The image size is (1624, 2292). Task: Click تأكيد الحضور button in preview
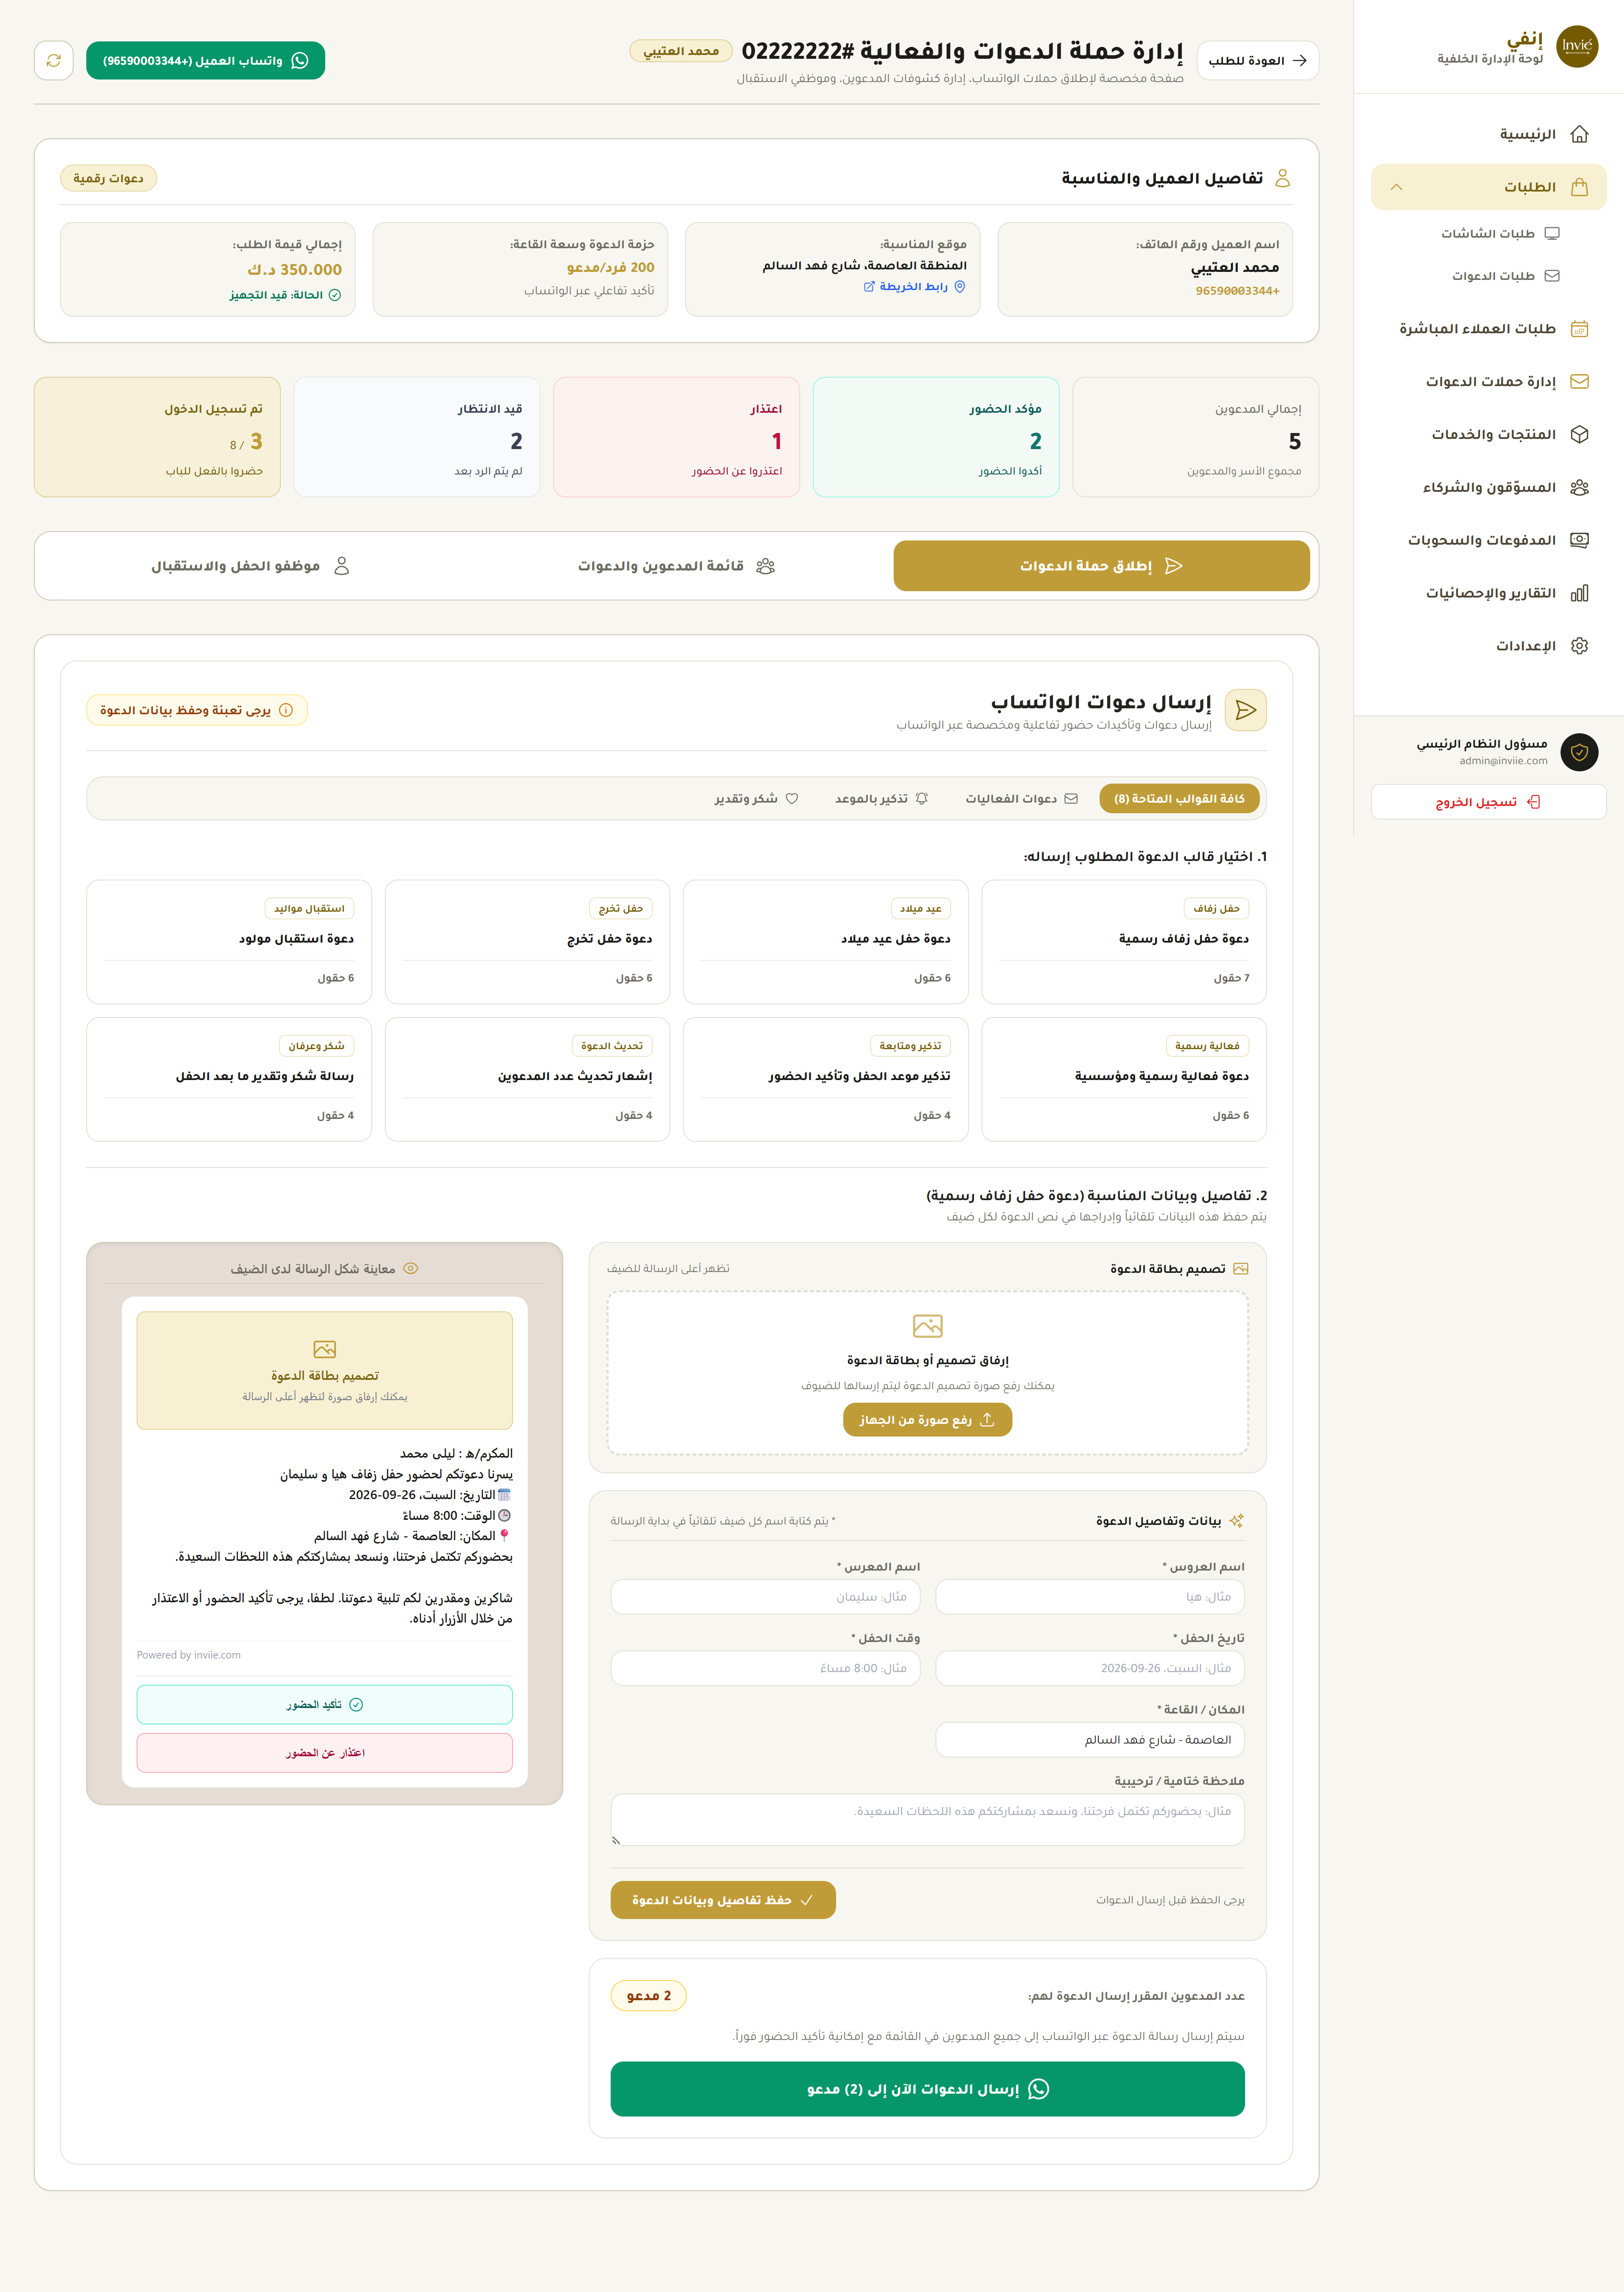(x=325, y=1705)
